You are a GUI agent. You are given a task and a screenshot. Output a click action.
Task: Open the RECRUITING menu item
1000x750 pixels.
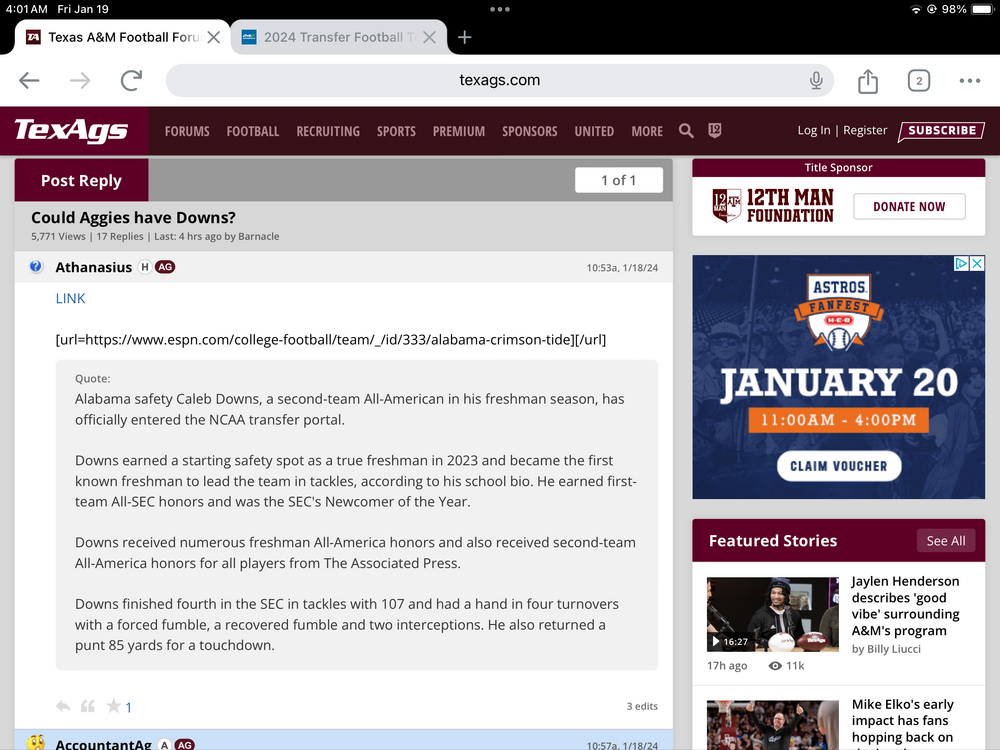coord(328,131)
